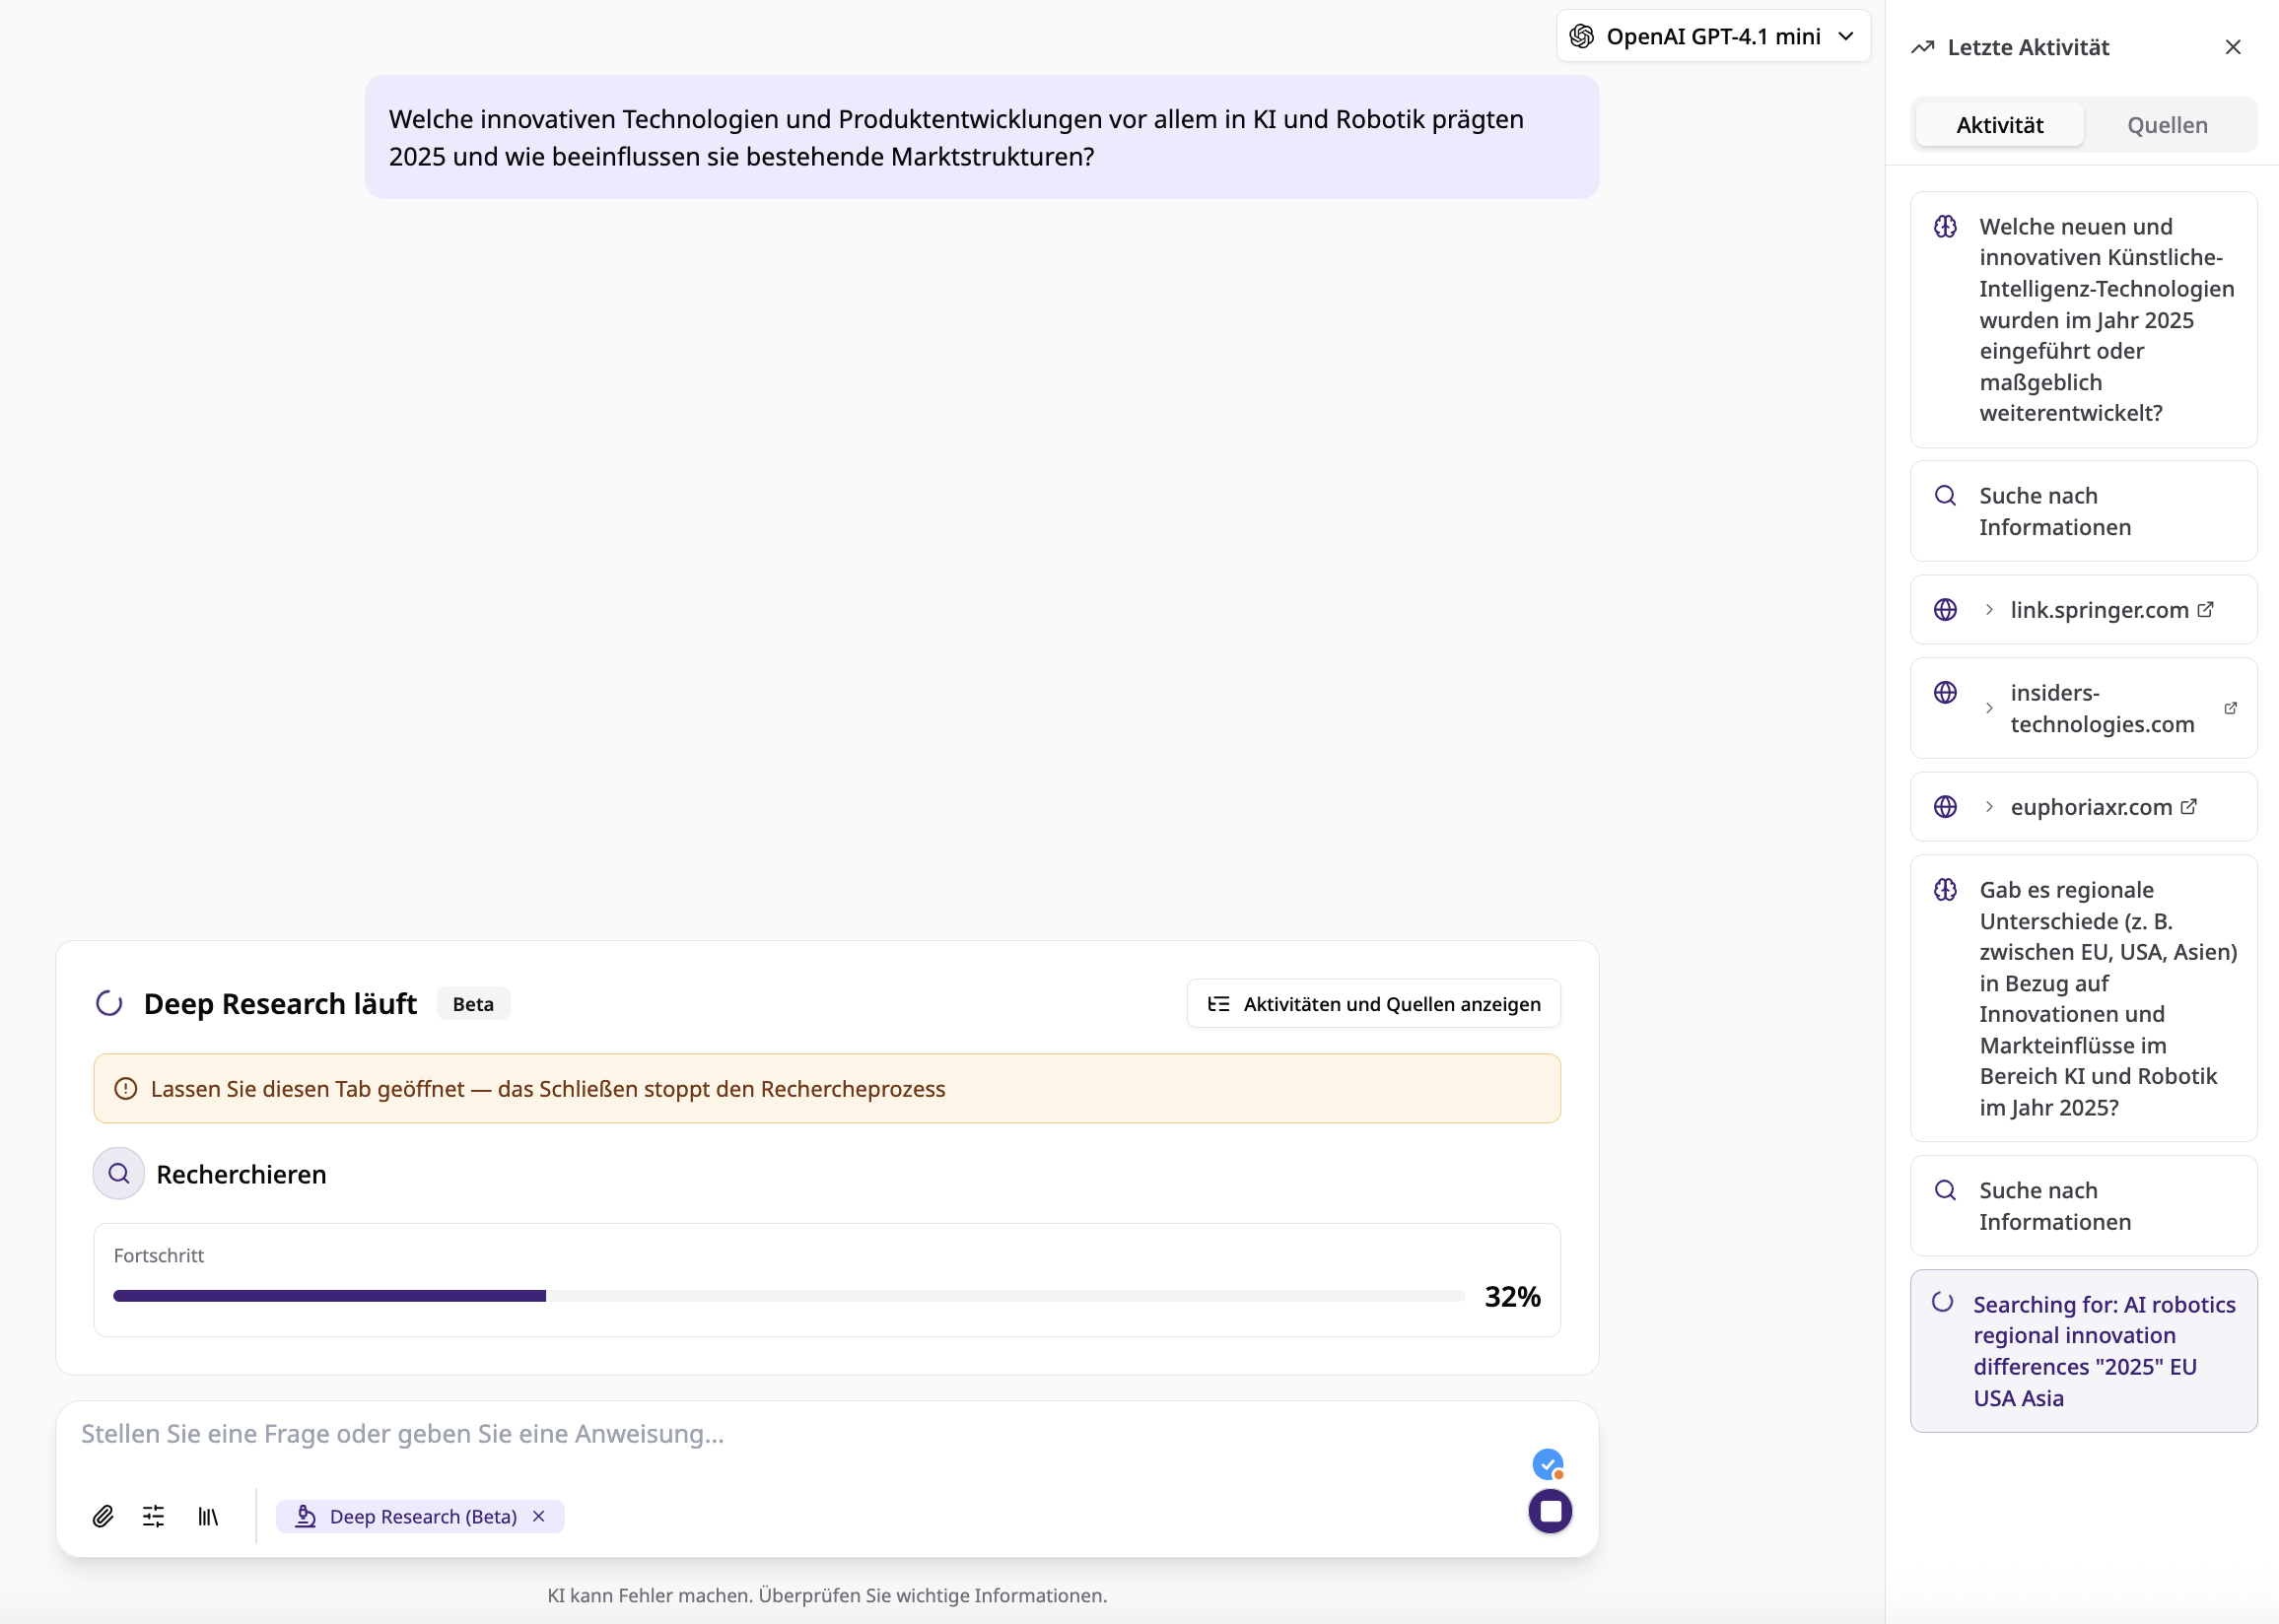Open euphoriaxr.com external link icon
The image size is (2279, 1624).
point(2189,806)
